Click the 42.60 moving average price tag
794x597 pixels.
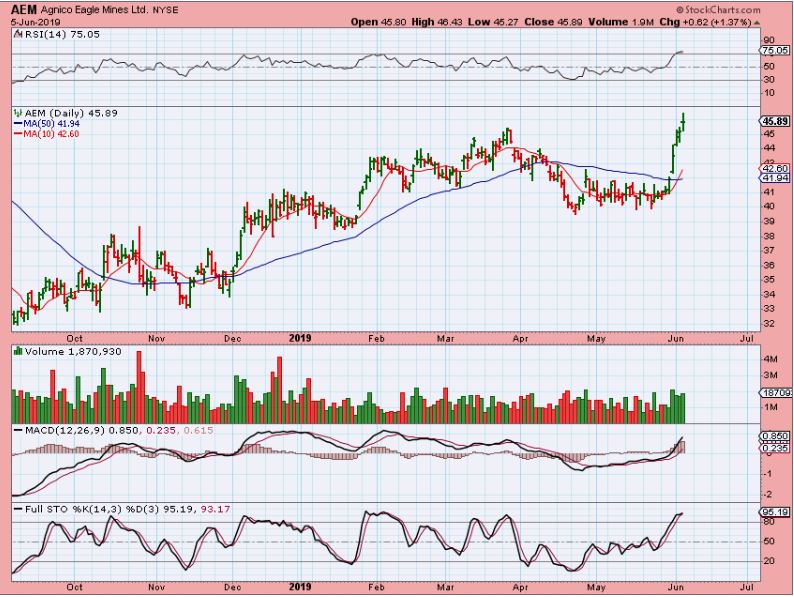(x=775, y=168)
